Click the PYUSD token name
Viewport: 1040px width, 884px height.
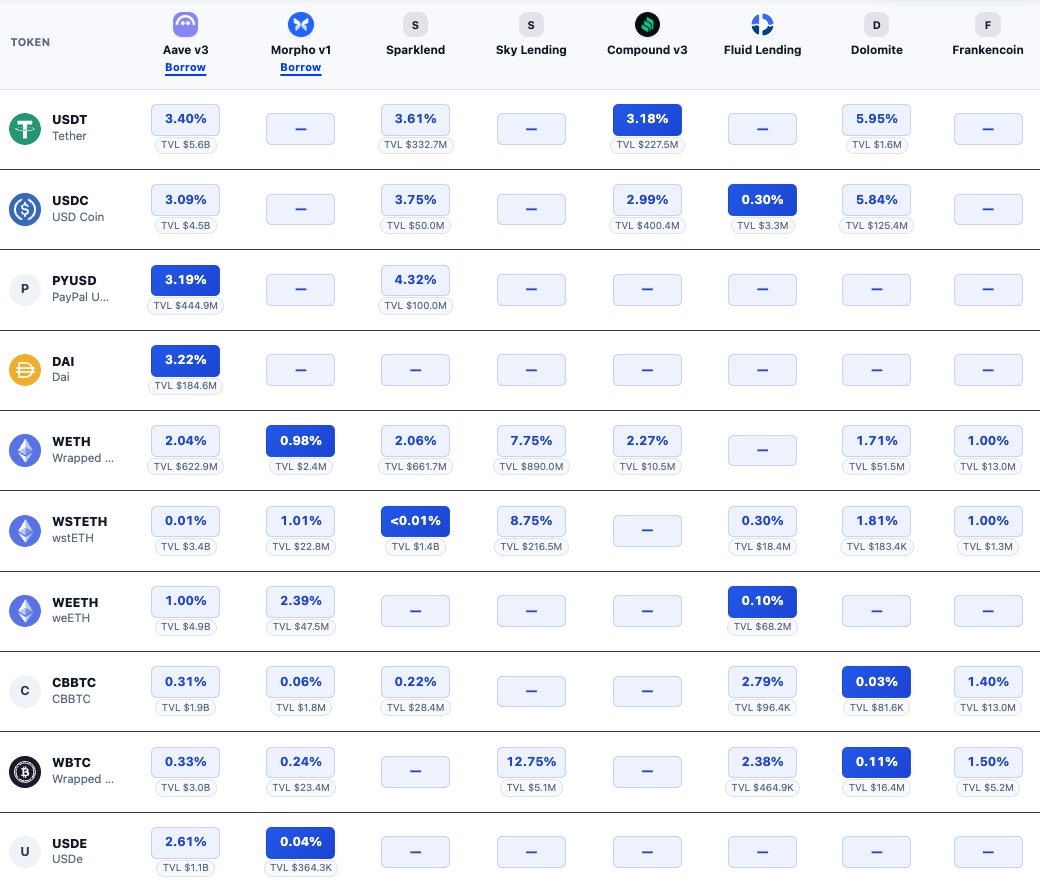74,281
